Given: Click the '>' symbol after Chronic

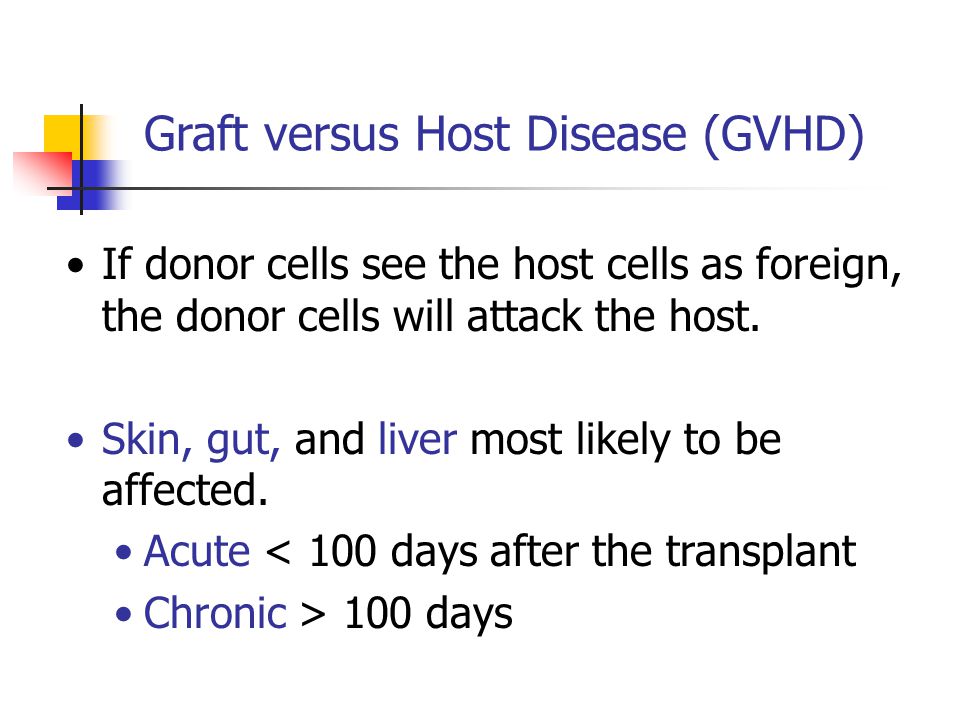Looking at the screenshot, I should click(x=313, y=614).
